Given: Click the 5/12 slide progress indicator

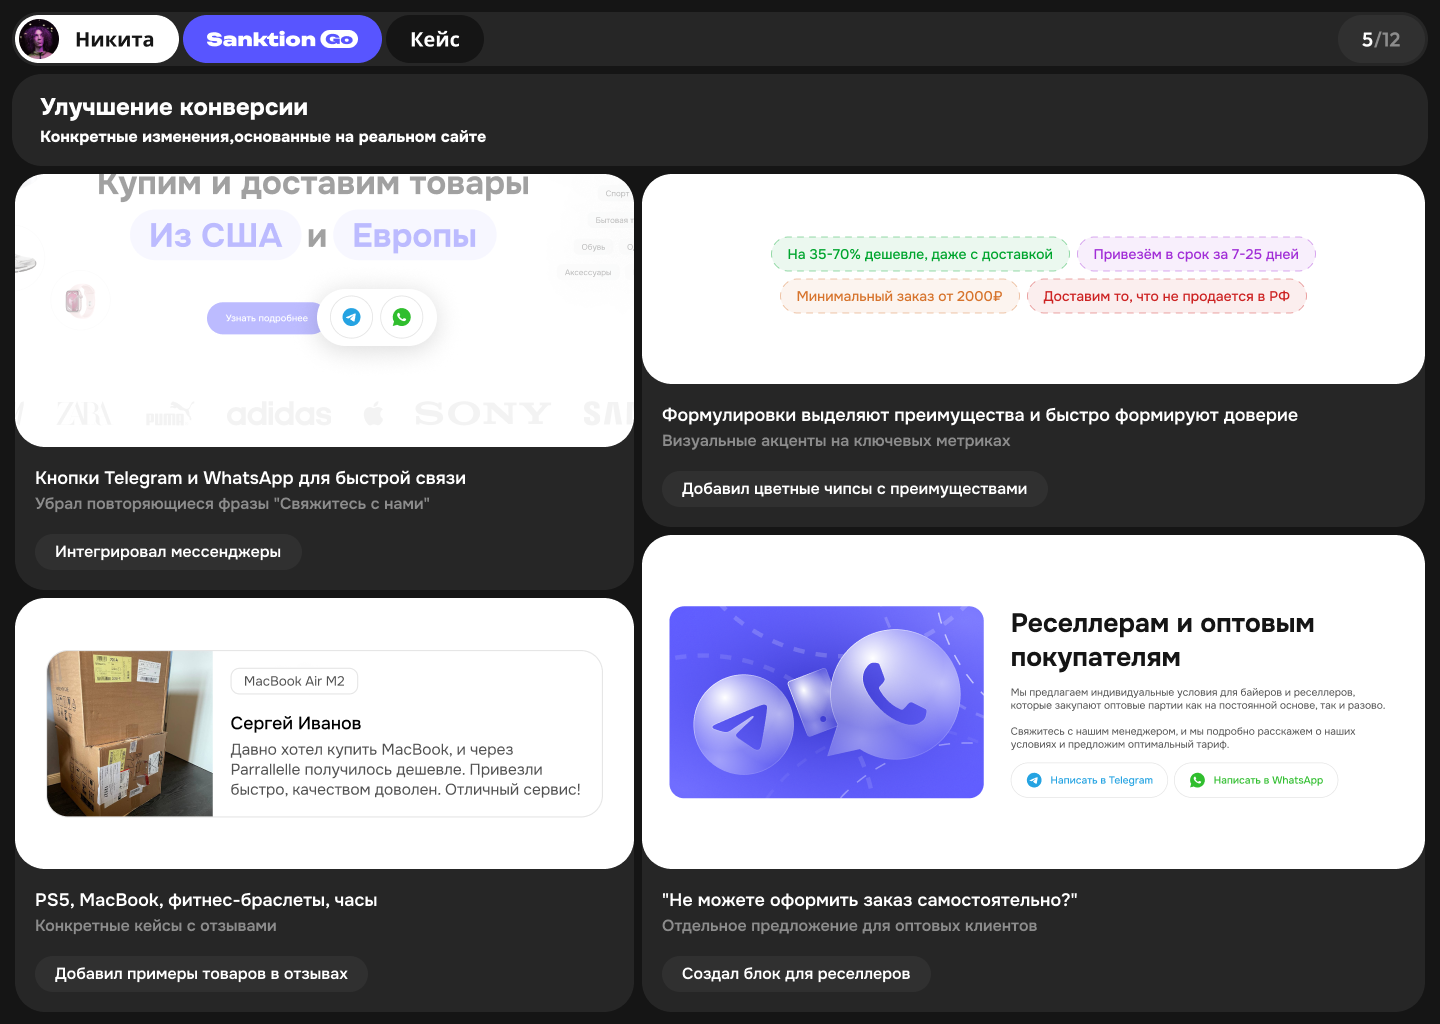Looking at the screenshot, I should (x=1382, y=39).
